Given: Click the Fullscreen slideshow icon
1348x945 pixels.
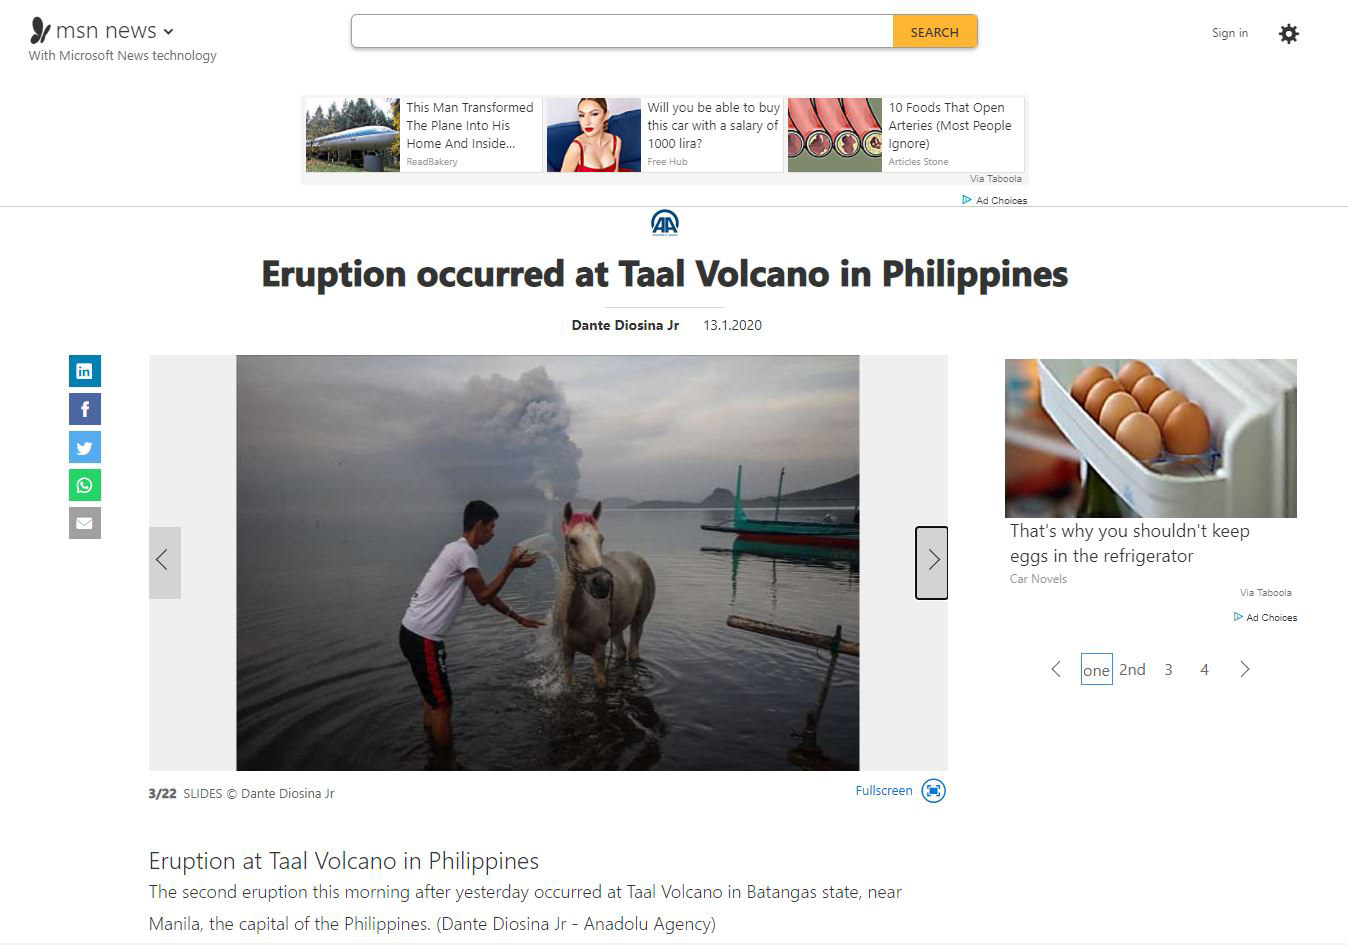Looking at the screenshot, I should (x=933, y=791).
